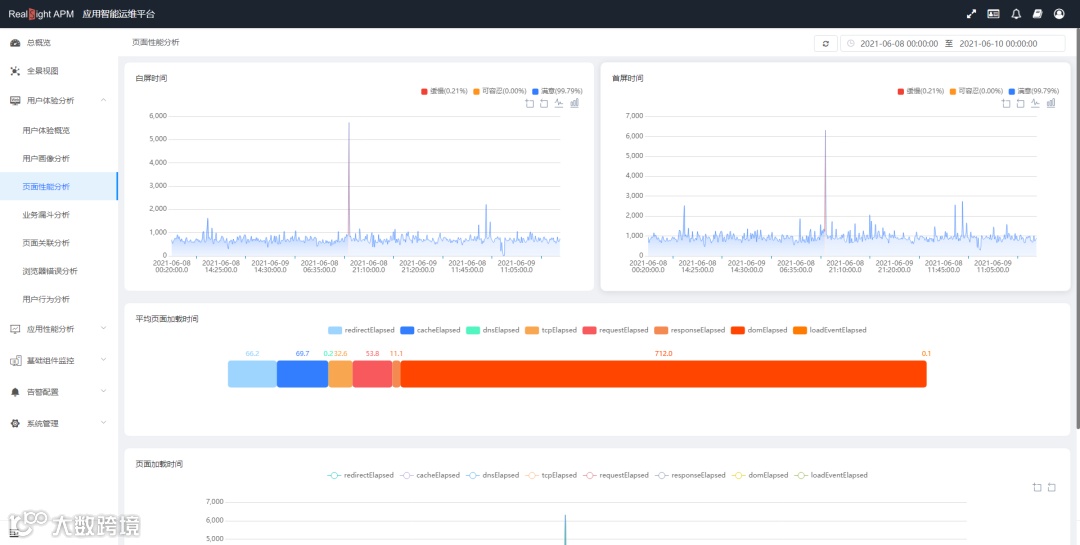Click the 66.2 value label

(x=252, y=353)
